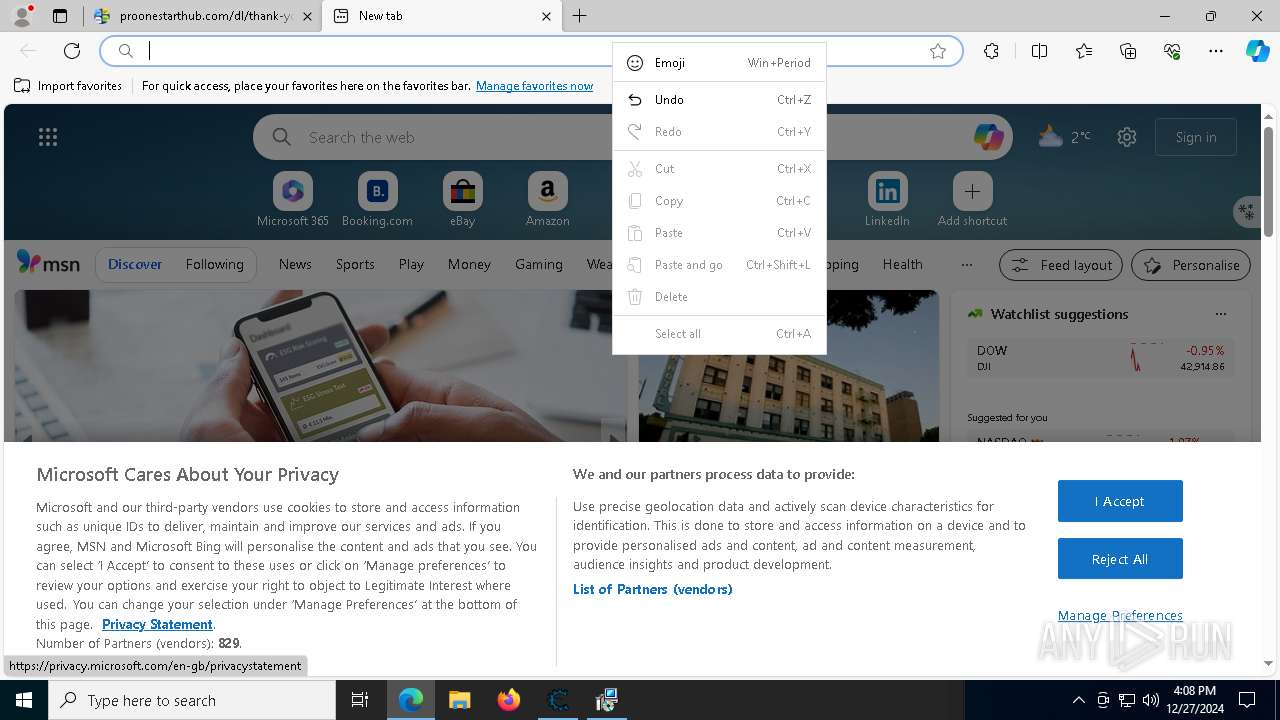Choose Undo from context menu
This screenshot has height=720, width=1280.
[x=719, y=100]
